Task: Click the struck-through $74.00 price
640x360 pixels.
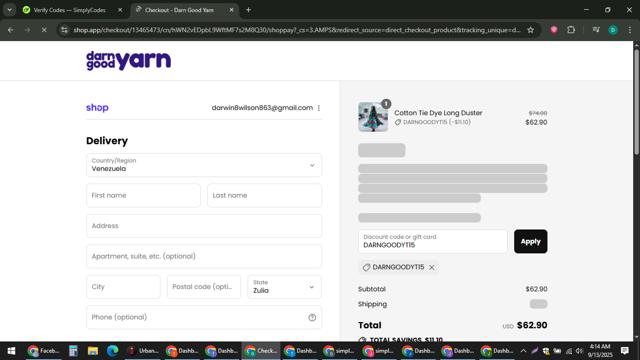Action: [x=538, y=113]
